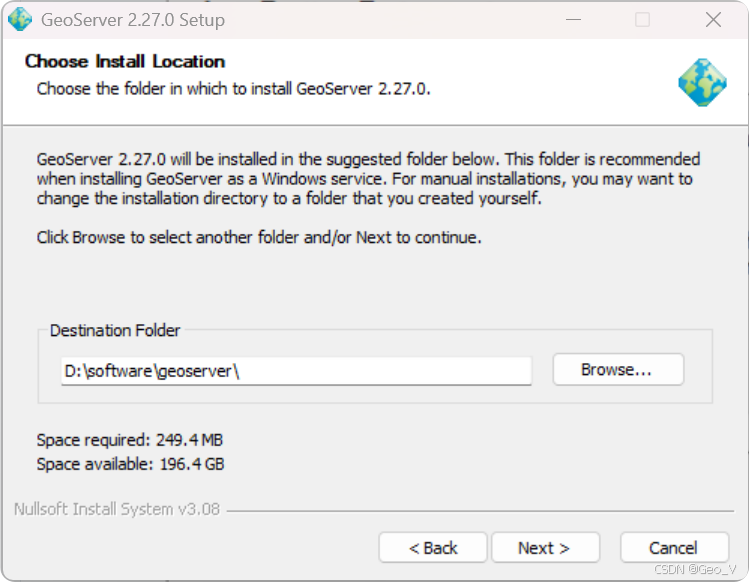Click 'Choose the folder in which to install' subtitle
The image size is (749, 582).
tap(234, 89)
